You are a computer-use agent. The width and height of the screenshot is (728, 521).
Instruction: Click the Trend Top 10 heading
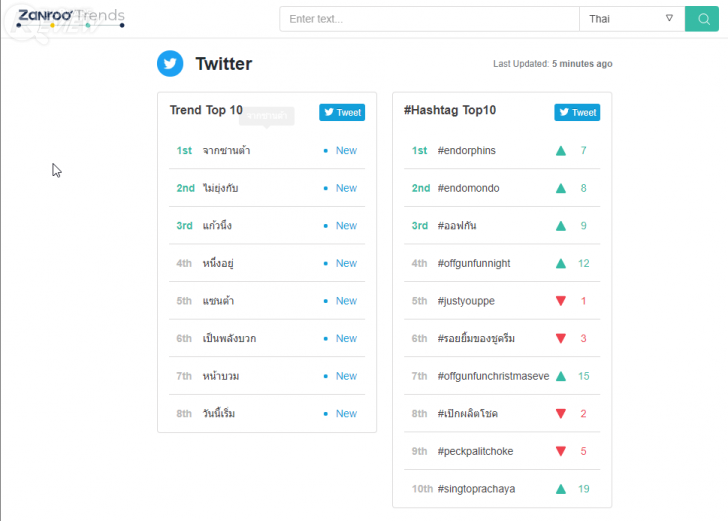tap(206, 111)
